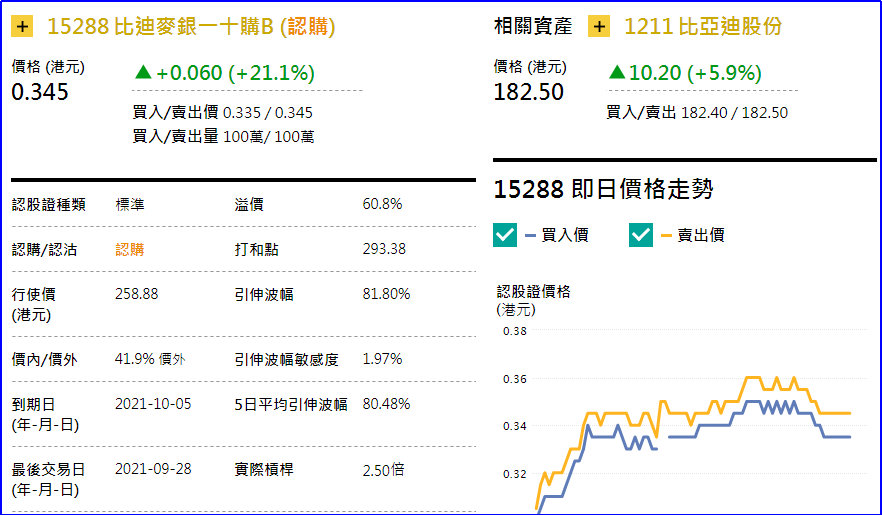Click the bid/ask 0.335 / 0.345 text
The width and height of the screenshot is (882, 515).
point(267,113)
